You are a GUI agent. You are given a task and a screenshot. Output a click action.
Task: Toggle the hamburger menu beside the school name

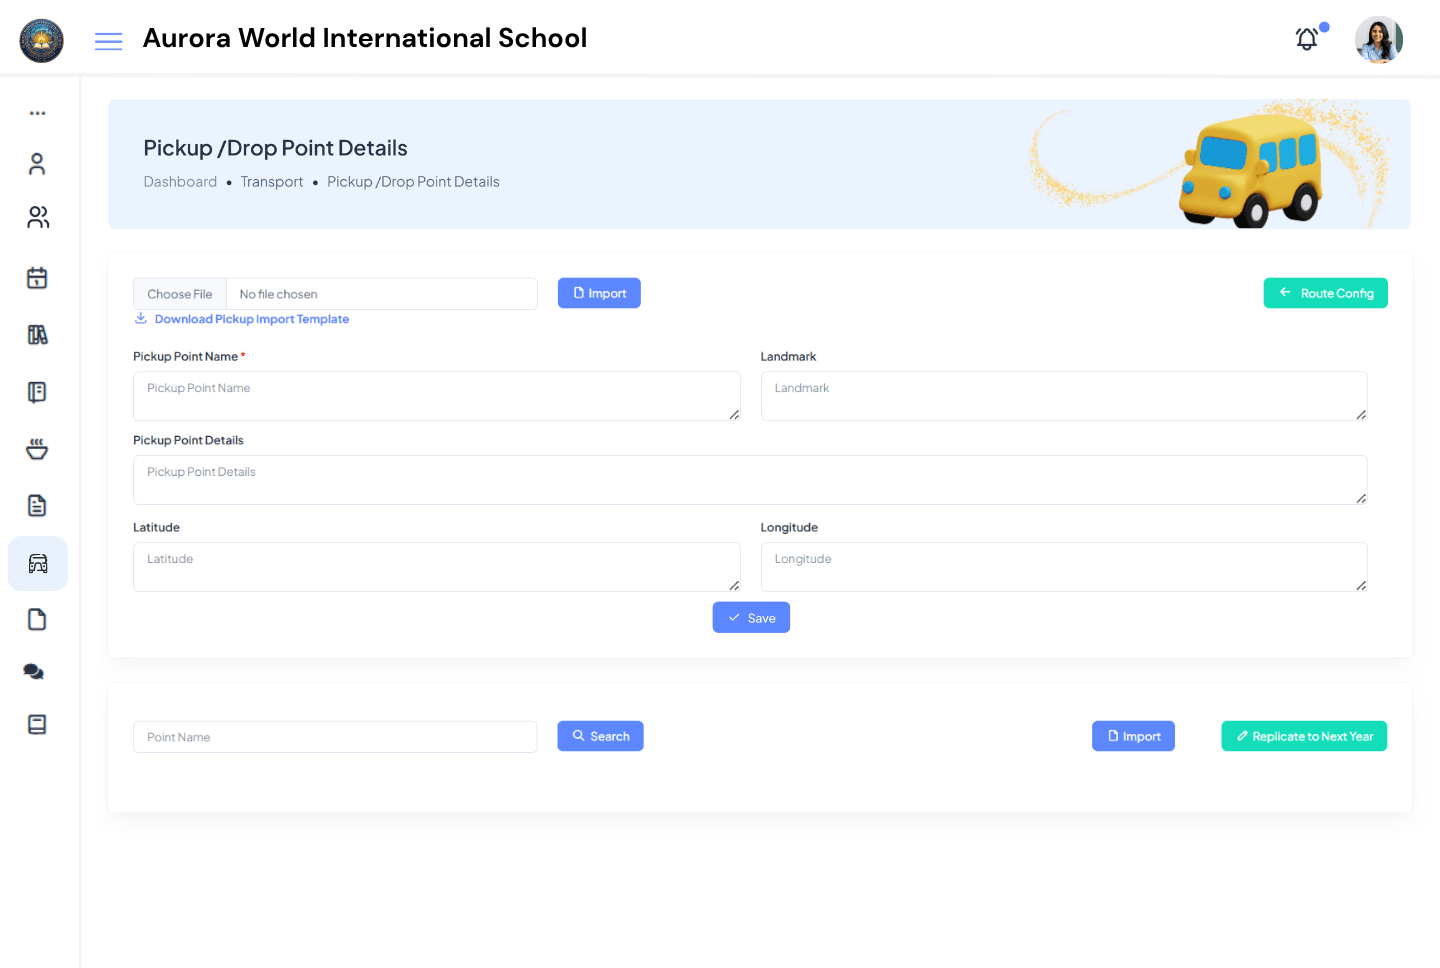pyautogui.click(x=108, y=40)
